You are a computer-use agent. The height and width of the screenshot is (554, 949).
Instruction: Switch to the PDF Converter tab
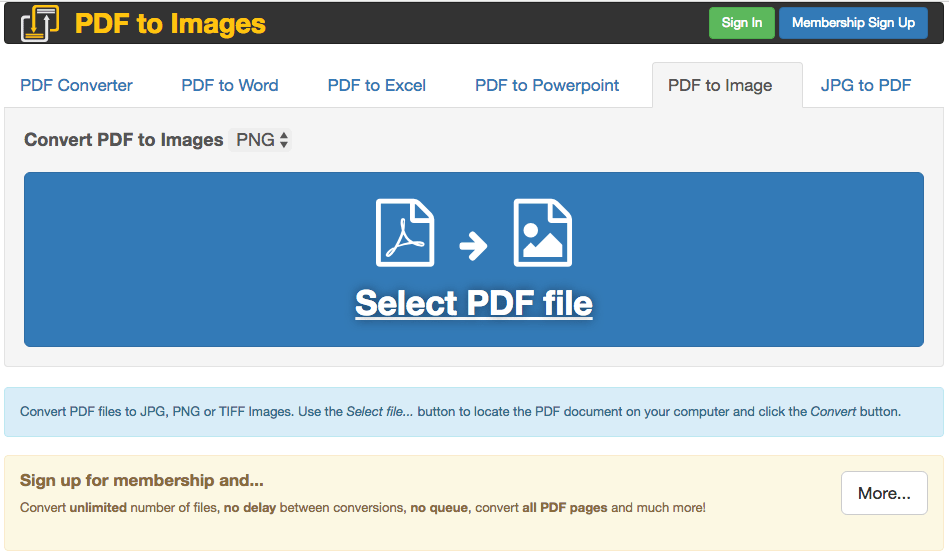[x=76, y=85]
